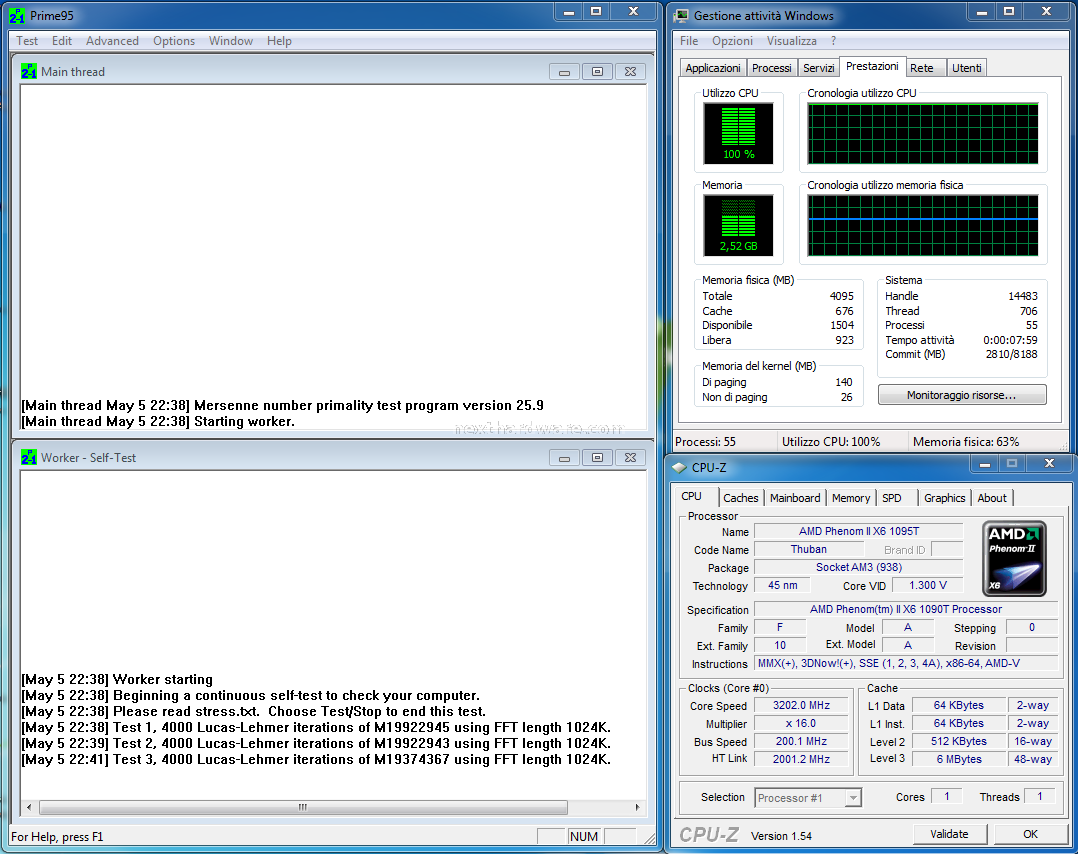Click the Validate button in CPU-Z
Viewport: 1078px width, 854px height.
949,834
